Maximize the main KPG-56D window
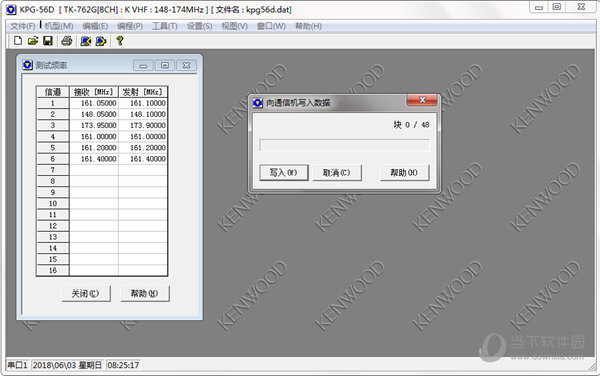The image size is (600, 376). (x=557, y=7)
